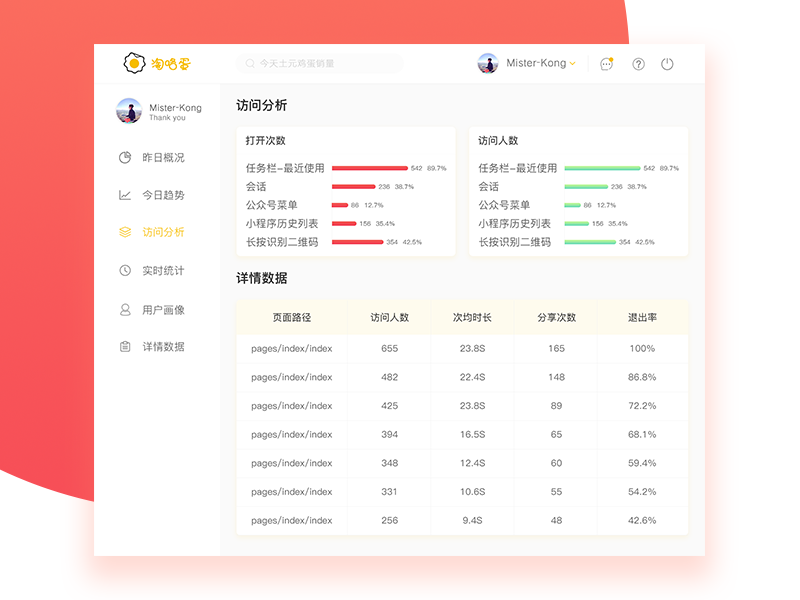Click the 详情数据 clipboard icon
800x600 pixels.
125,346
